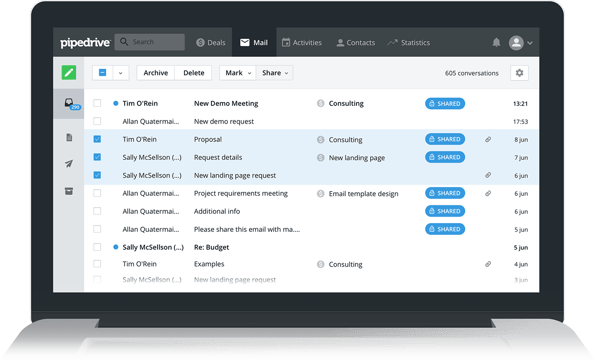Check the 'Please share this email' row checkbox
Screen dimensions: 595x360
coord(97,229)
